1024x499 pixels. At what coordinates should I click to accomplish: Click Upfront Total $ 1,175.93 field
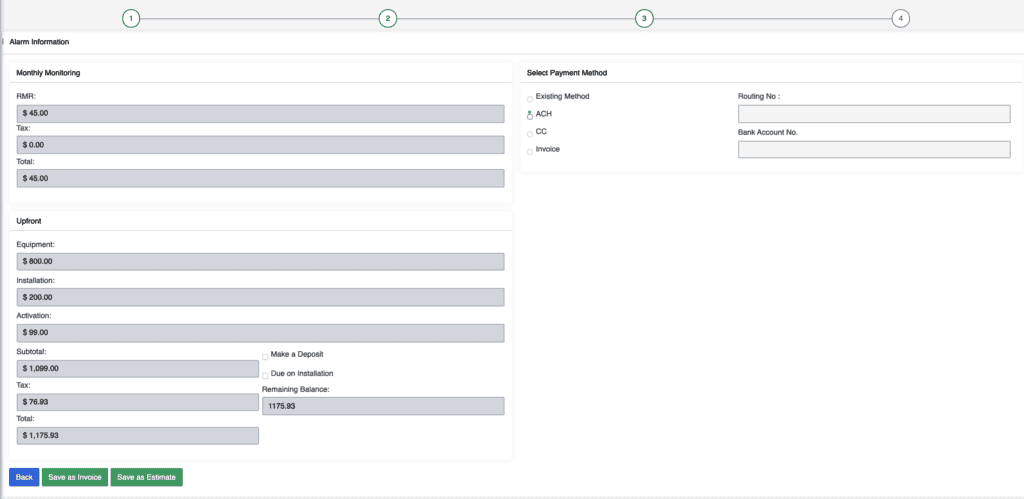pos(137,436)
